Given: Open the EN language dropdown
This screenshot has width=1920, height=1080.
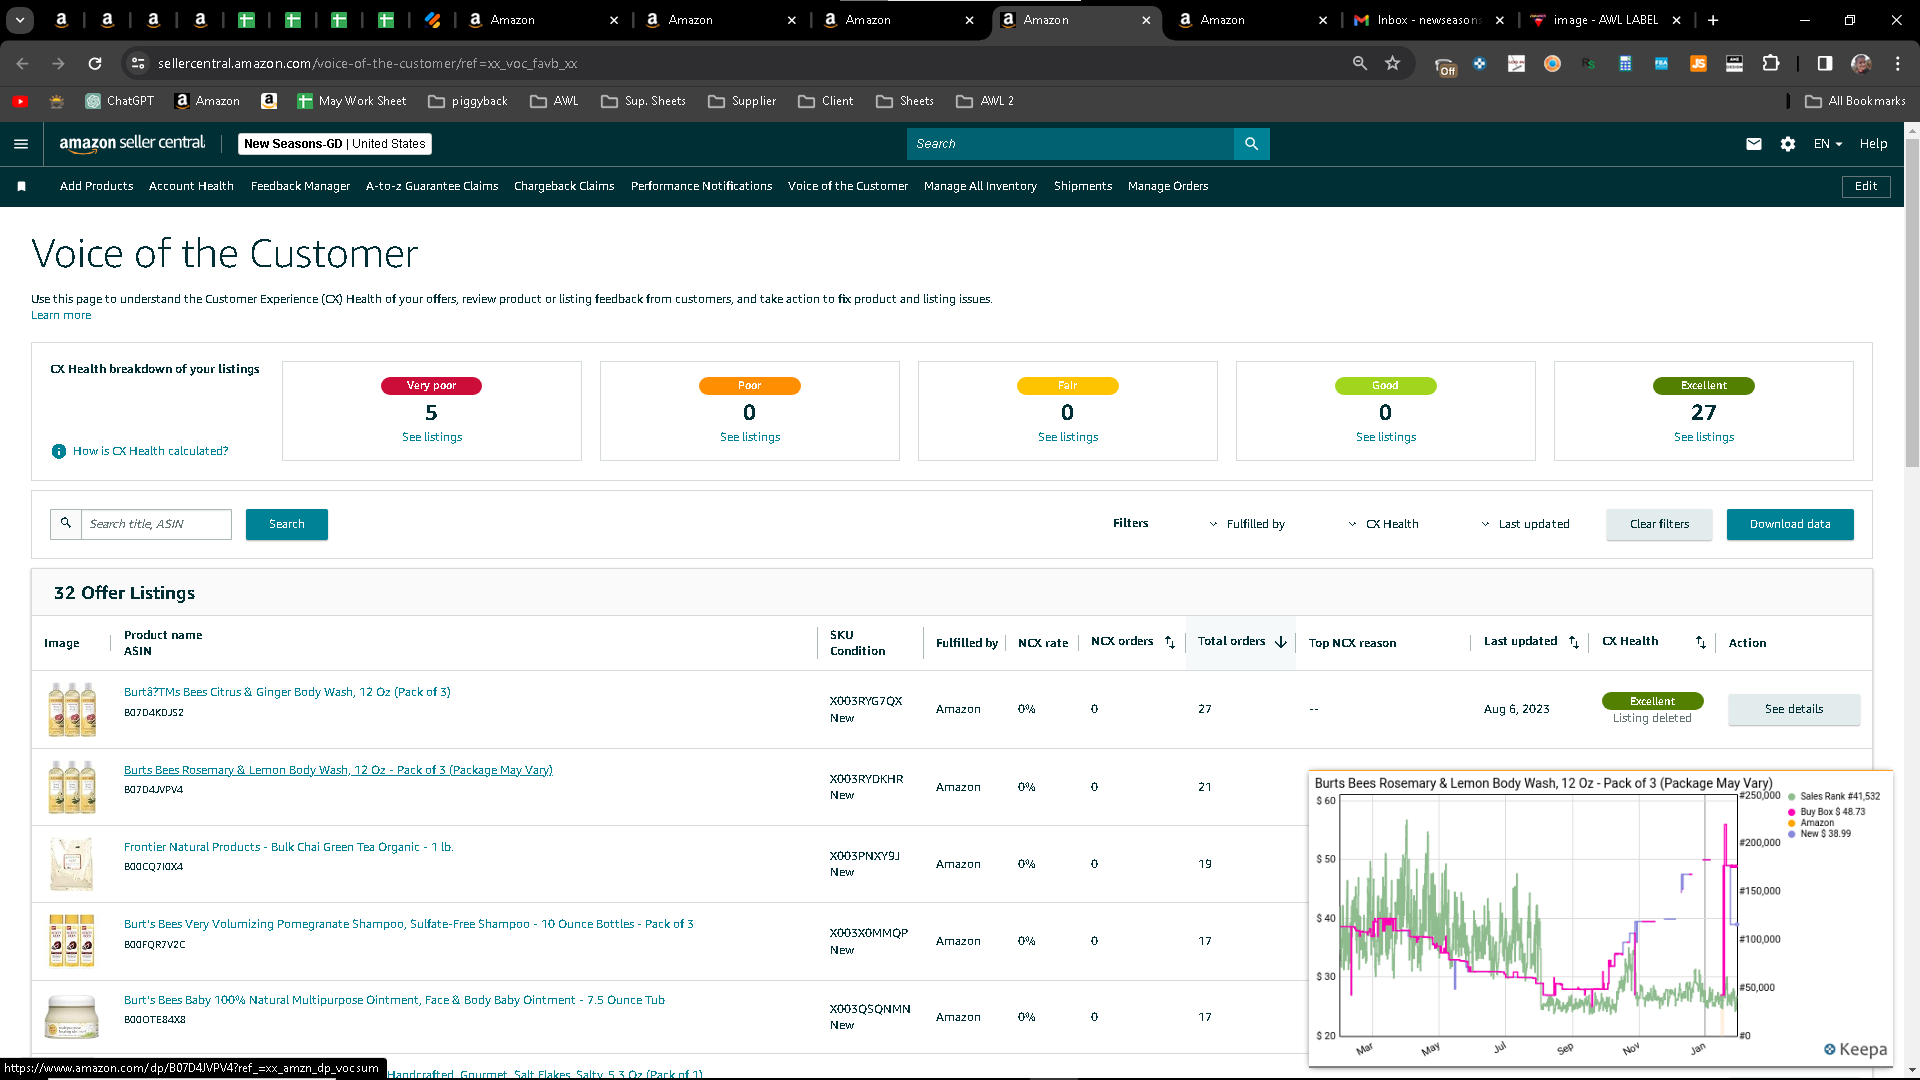Looking at the screenshot, I should tap(1828, 144).
